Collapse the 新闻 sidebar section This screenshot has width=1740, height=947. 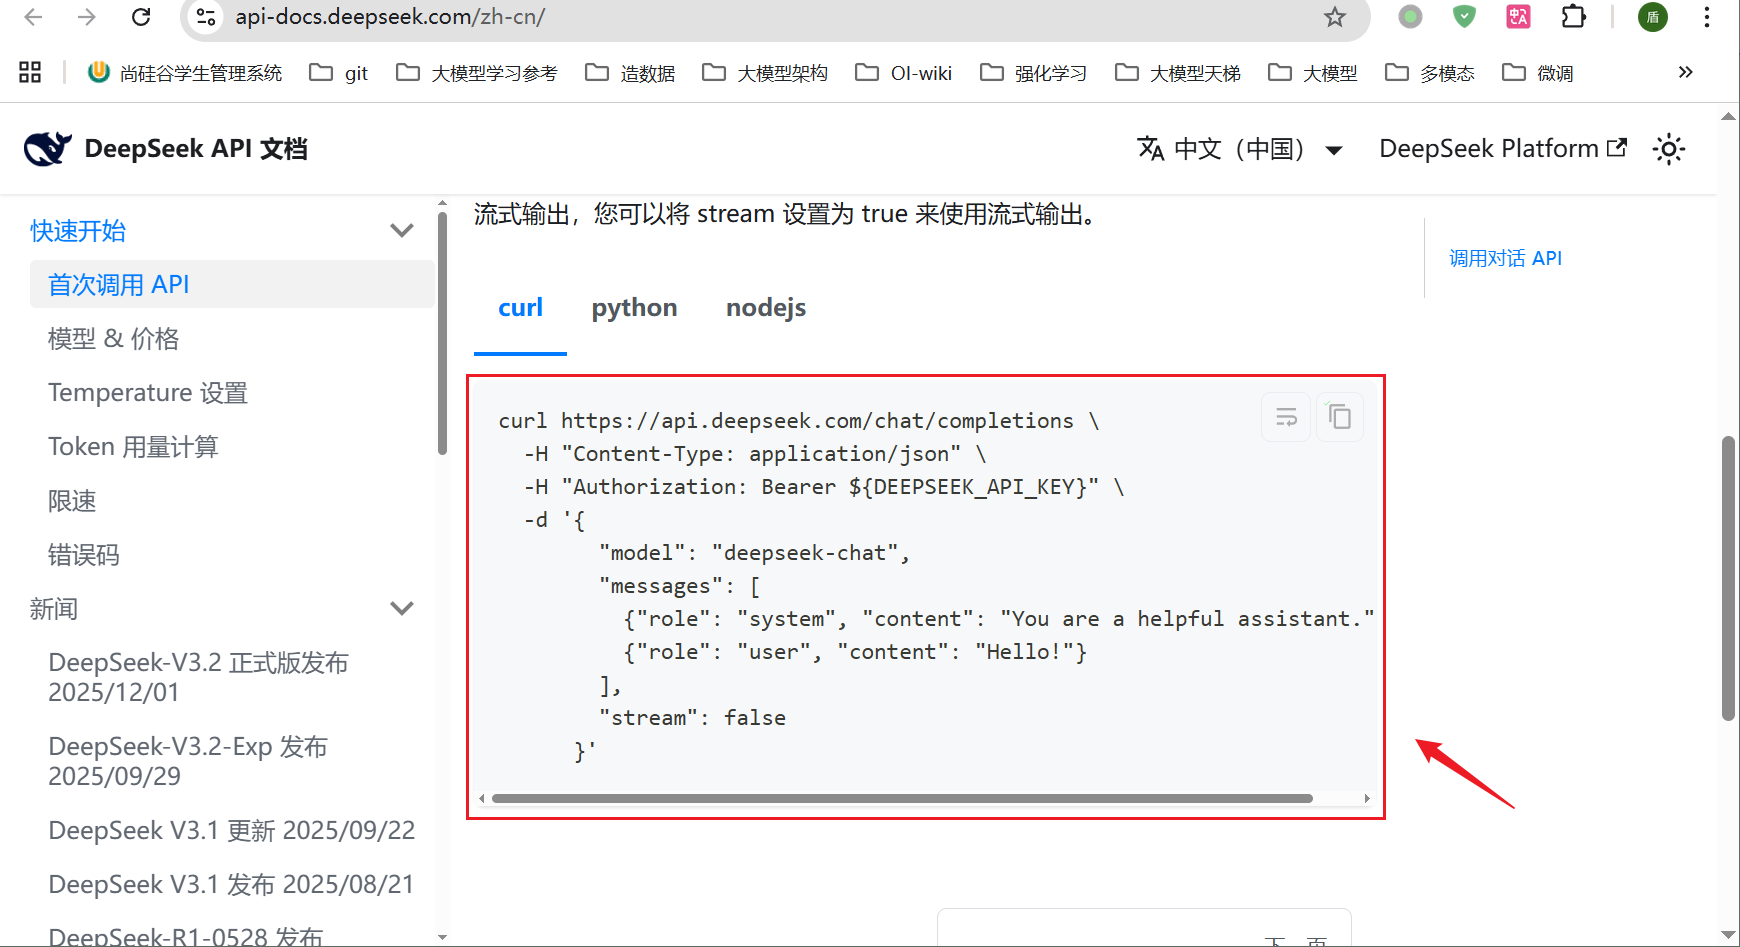pos(402,609)
